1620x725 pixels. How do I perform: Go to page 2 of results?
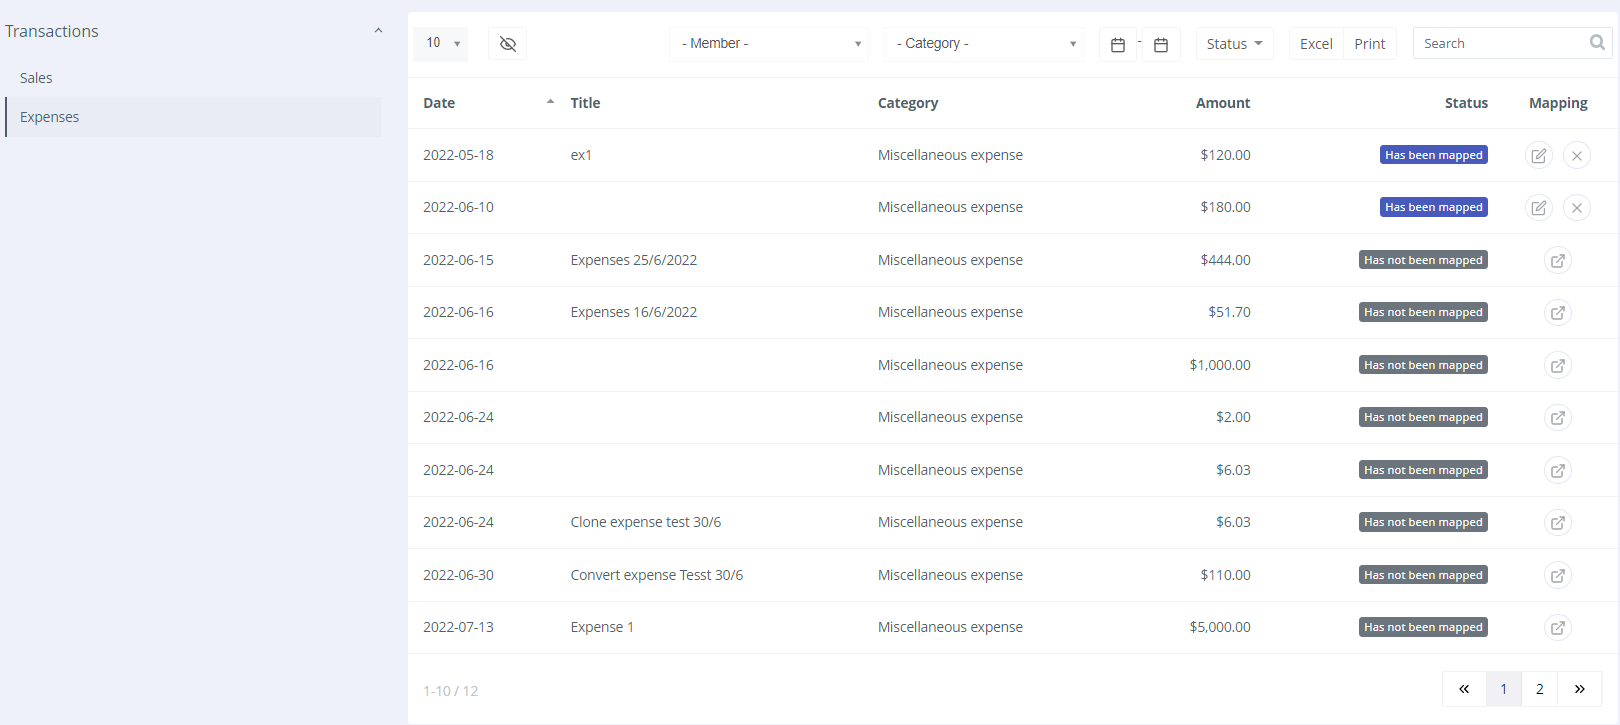(x=1539, y=689)
